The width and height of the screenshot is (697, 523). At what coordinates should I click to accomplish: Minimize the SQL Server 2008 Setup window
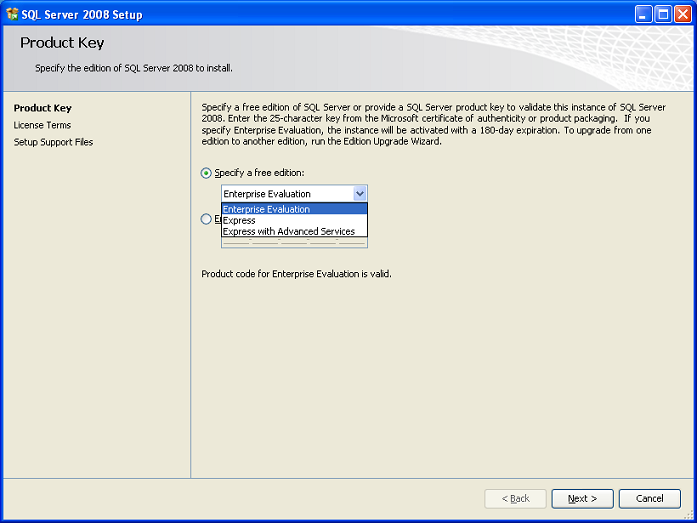(643, 14)
